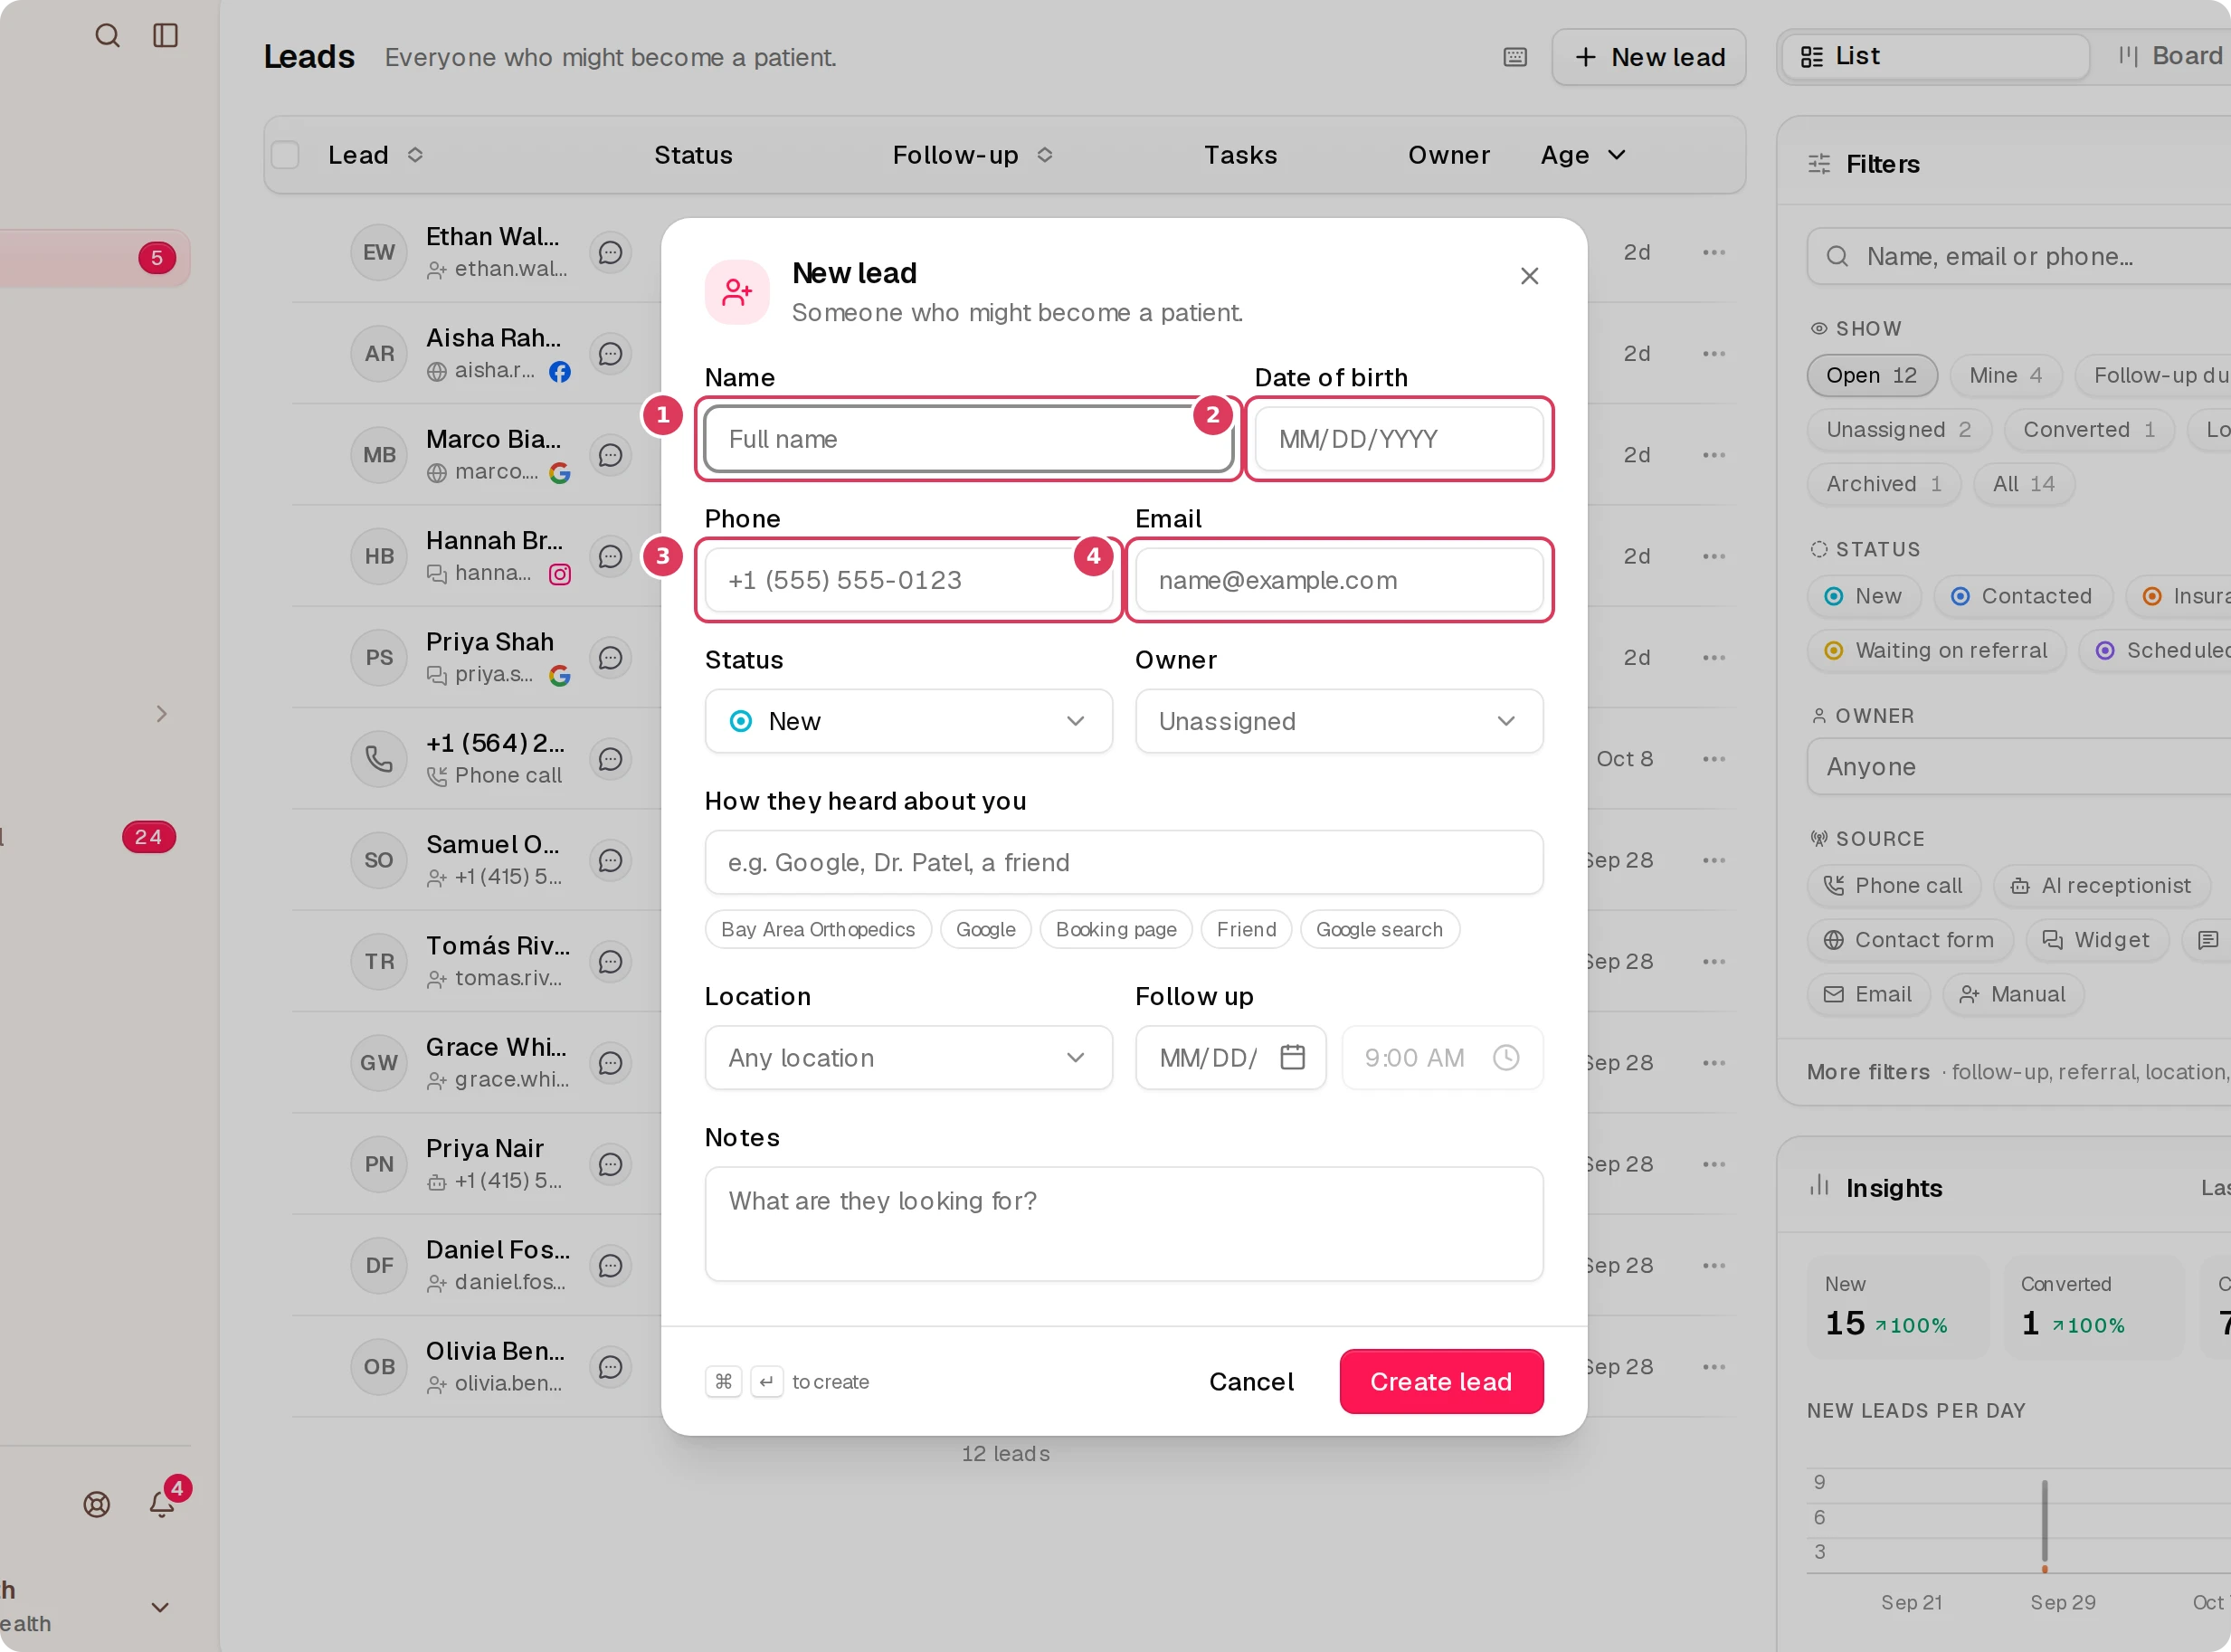This screenshot has height=1652, width=2231.
Task: Open chat bubble for Ethan Wal... row
Action: 610,253
